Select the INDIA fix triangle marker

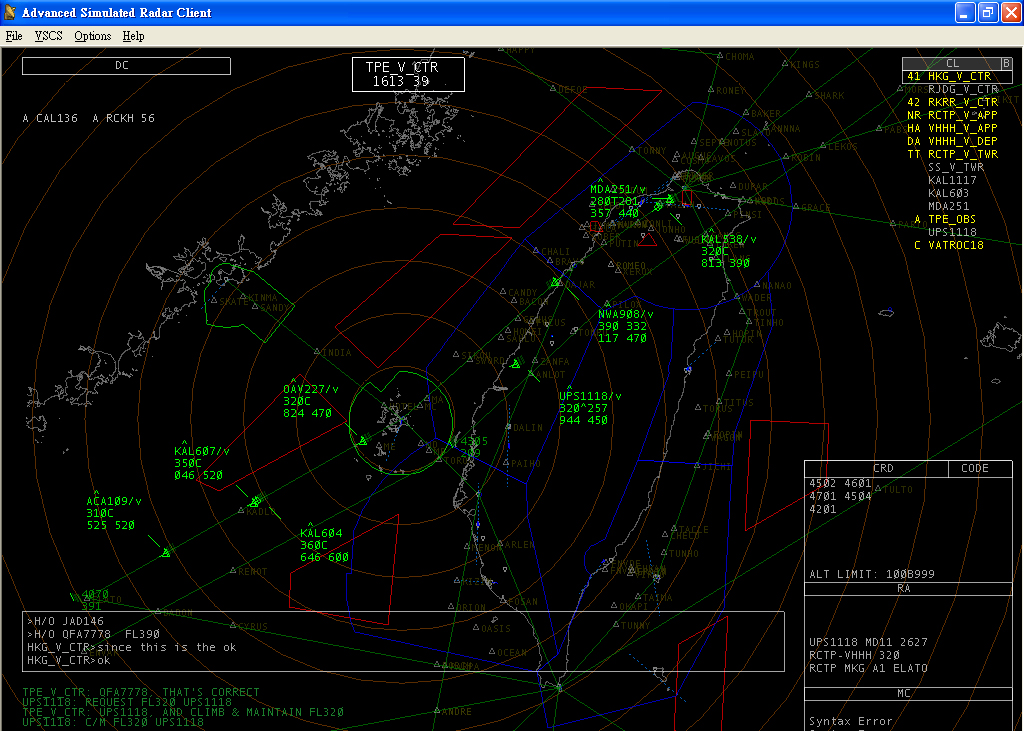tap(318, 352)
